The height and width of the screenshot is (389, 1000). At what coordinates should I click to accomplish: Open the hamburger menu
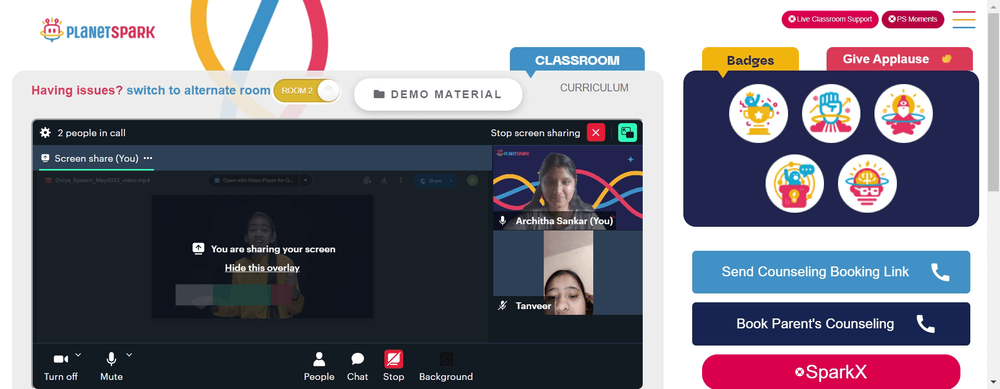pyautogui.click(x=964, y=20)
